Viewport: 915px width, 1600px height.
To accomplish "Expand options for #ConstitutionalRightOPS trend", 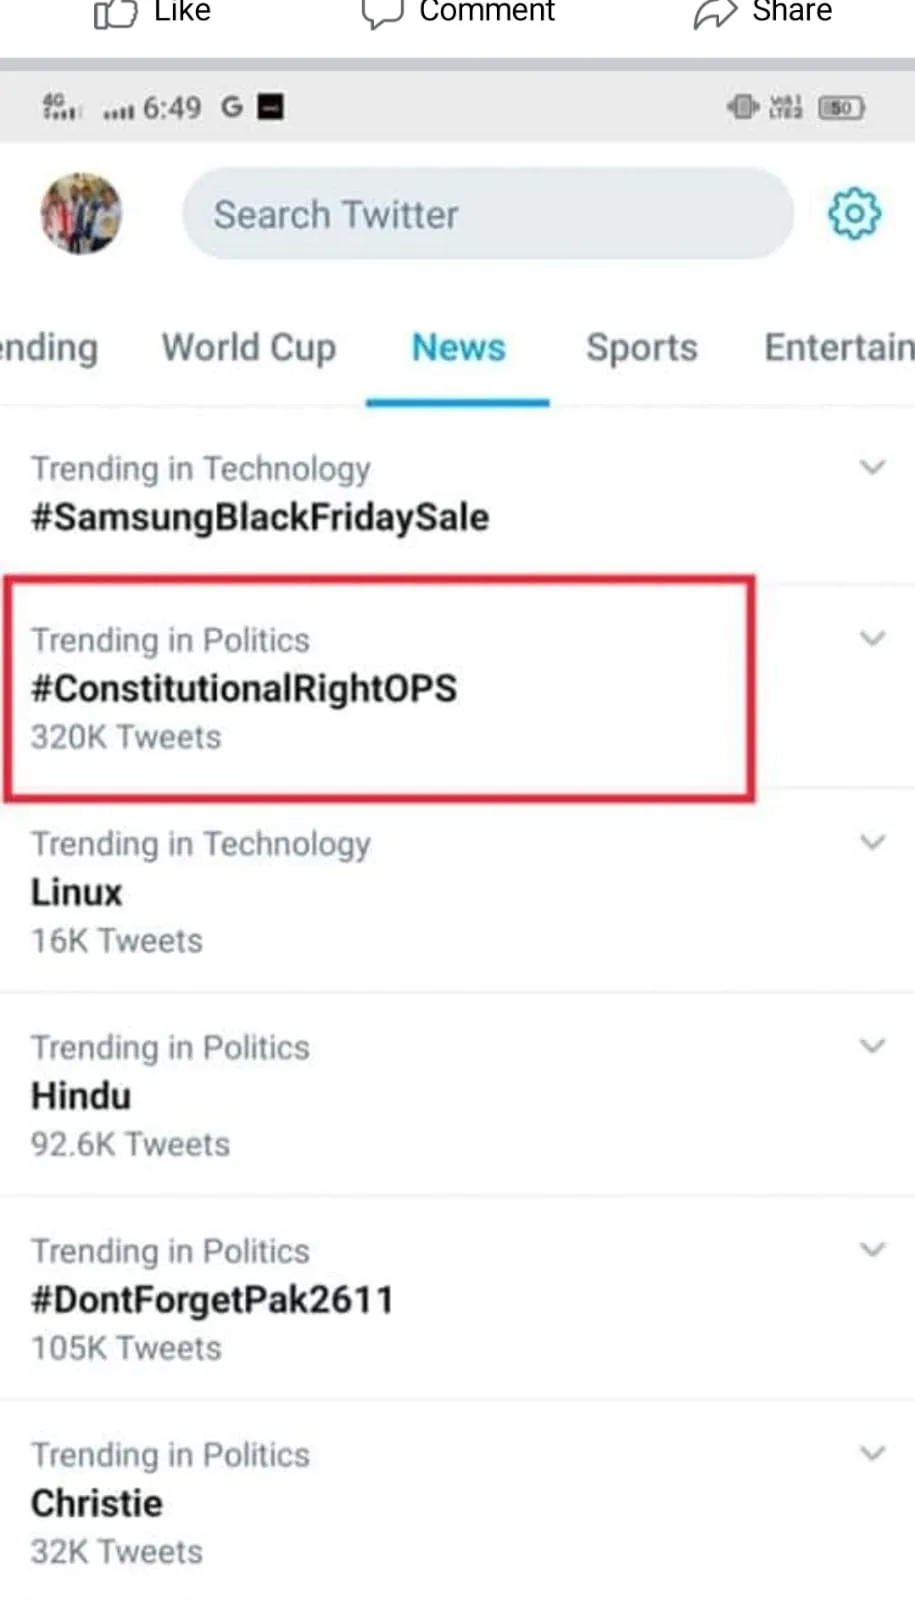I will click(x=872, y=638).
